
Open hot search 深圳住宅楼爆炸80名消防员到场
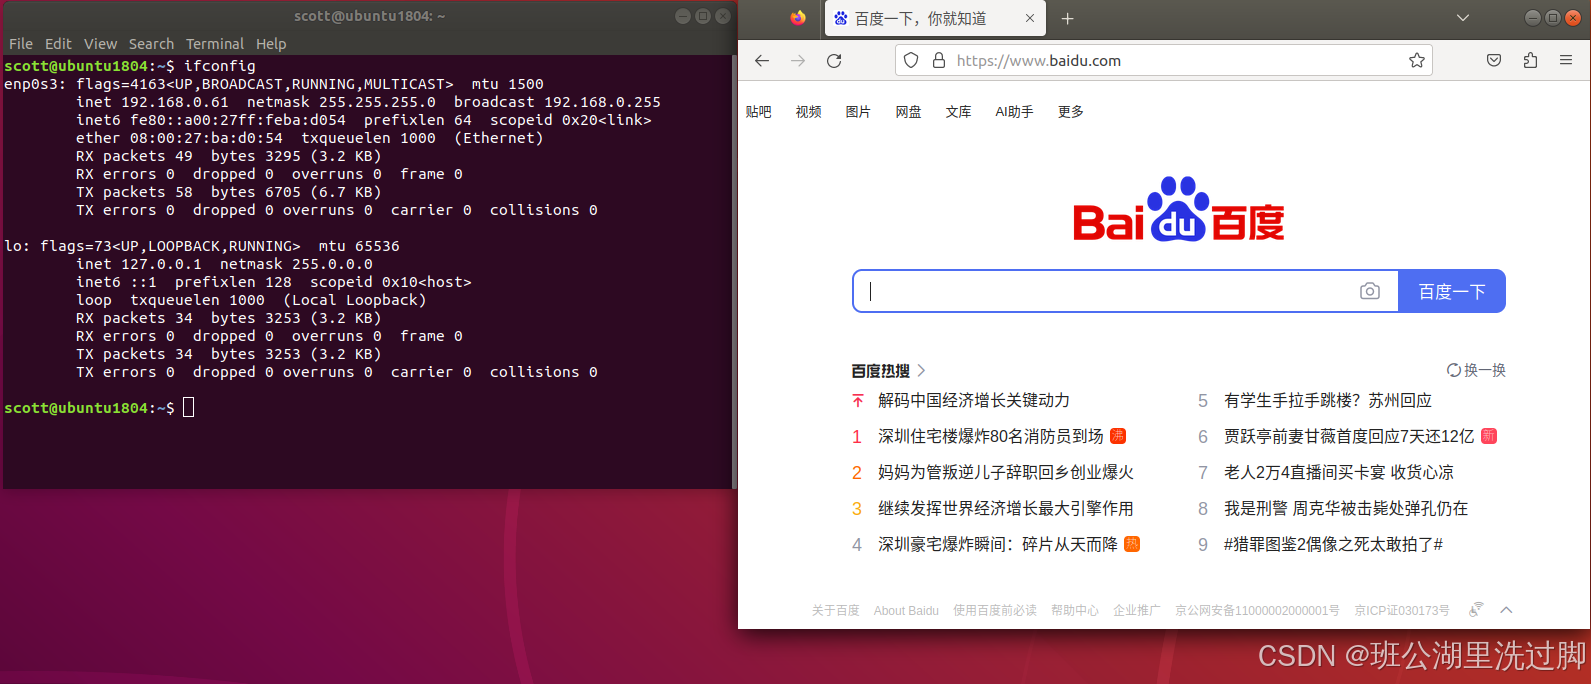991,436
